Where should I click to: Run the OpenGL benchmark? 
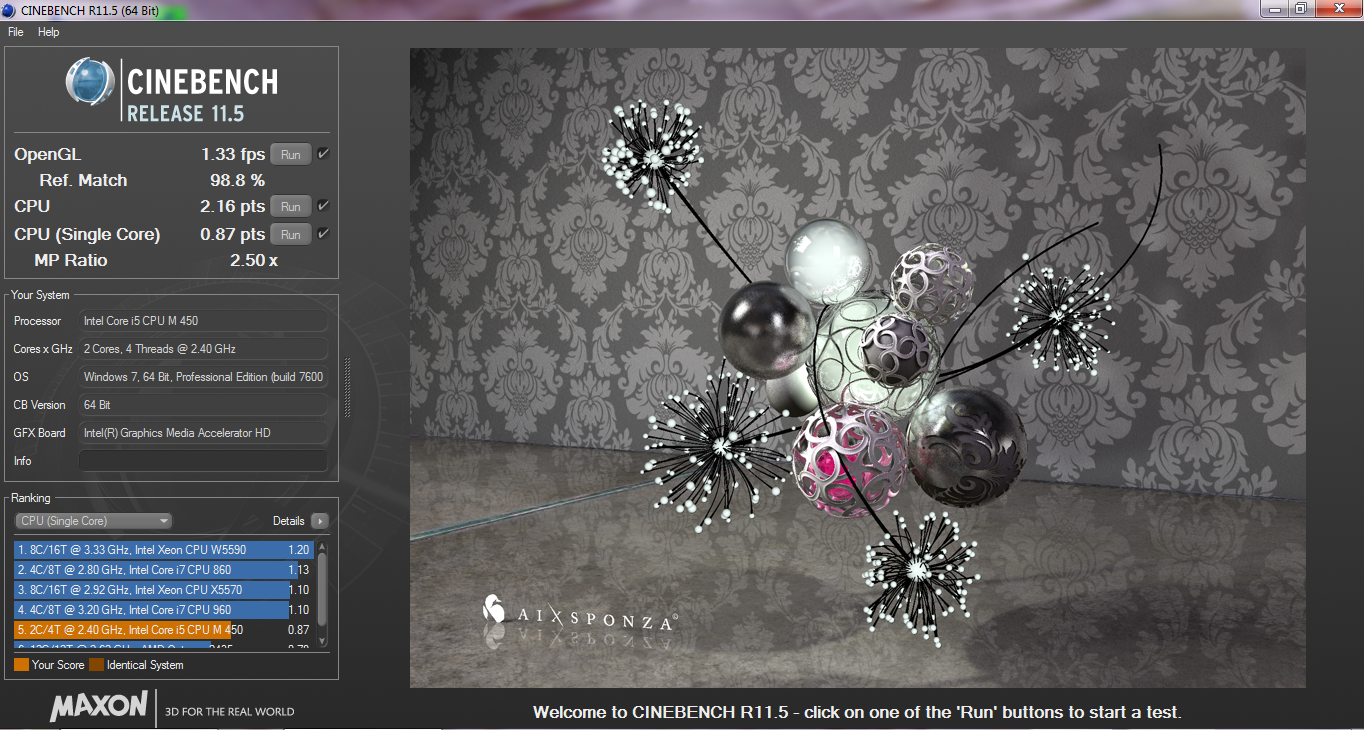[x=290, y=155]
